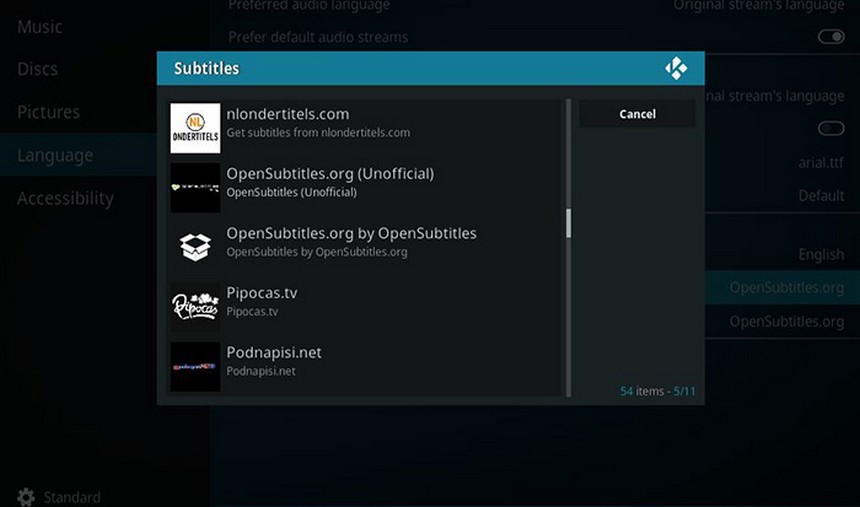Toggle Prefer default audio streams switch
This screenshot has width=860, height=507.
coord(831,37)
